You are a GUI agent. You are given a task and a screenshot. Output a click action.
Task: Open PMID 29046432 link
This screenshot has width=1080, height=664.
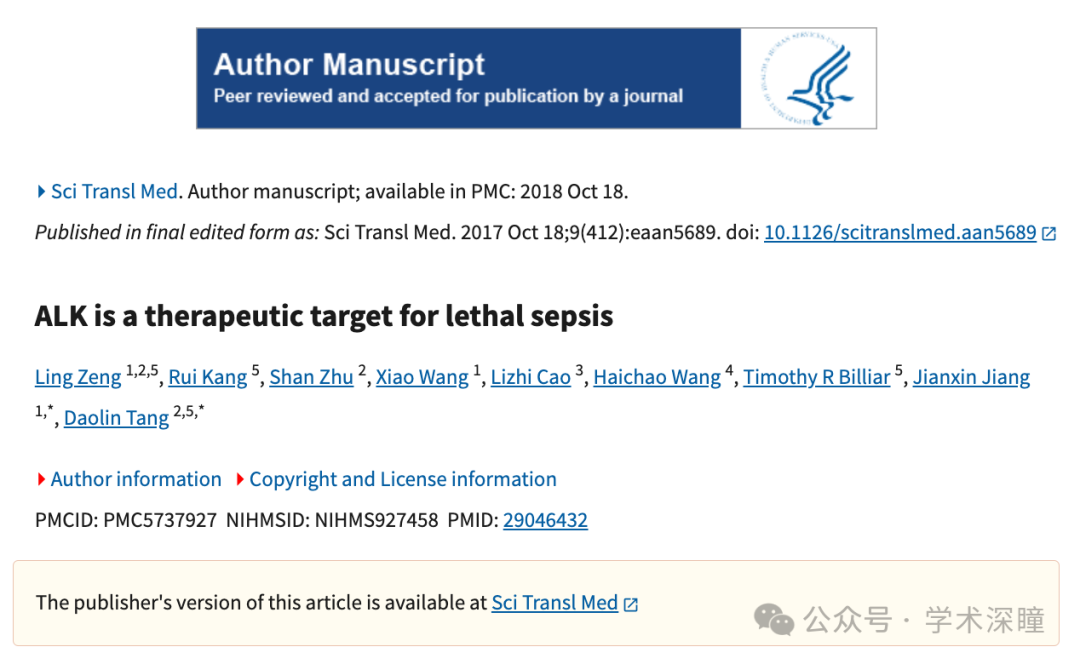coord(545,519)
